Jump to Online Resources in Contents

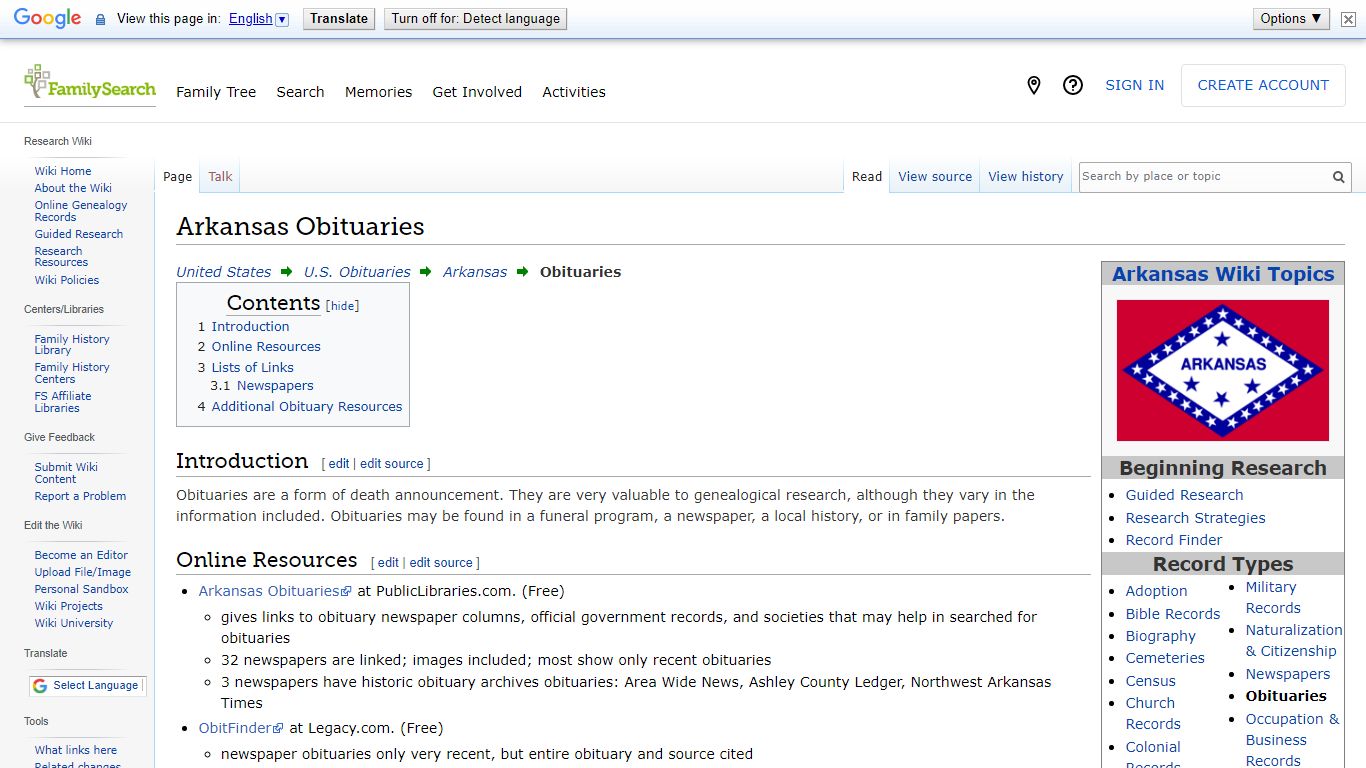coord(266,347)
